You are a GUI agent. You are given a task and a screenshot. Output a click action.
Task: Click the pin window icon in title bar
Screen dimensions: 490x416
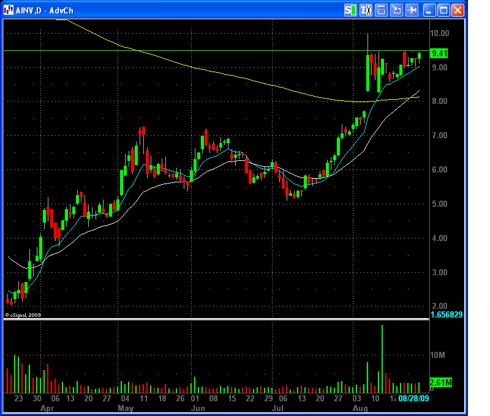pos(412,10)
